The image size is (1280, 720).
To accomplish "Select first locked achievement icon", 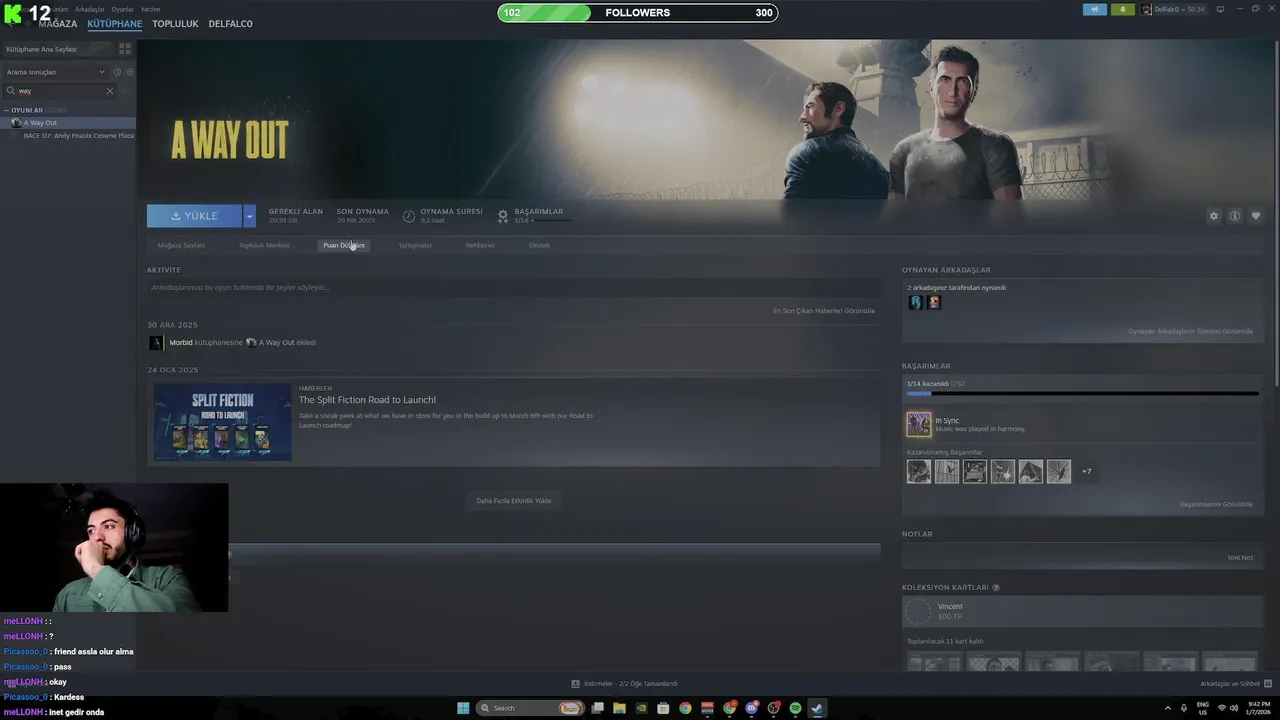I will [x=918, y=471].
